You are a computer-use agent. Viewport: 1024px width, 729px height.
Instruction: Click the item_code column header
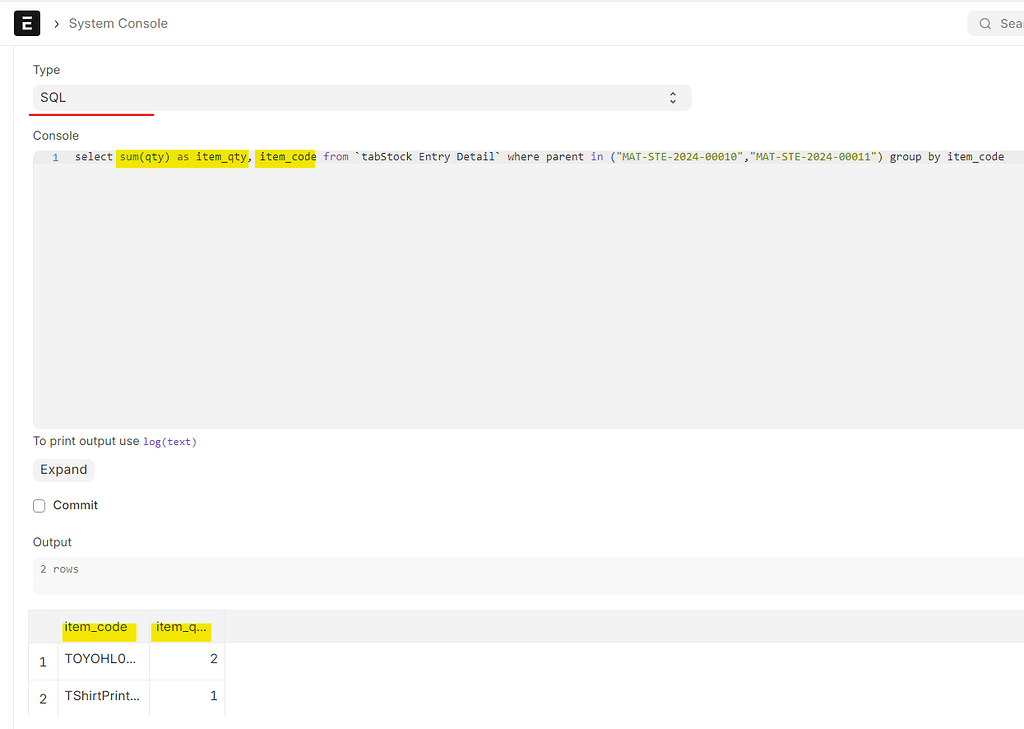[x=103, y=627]
